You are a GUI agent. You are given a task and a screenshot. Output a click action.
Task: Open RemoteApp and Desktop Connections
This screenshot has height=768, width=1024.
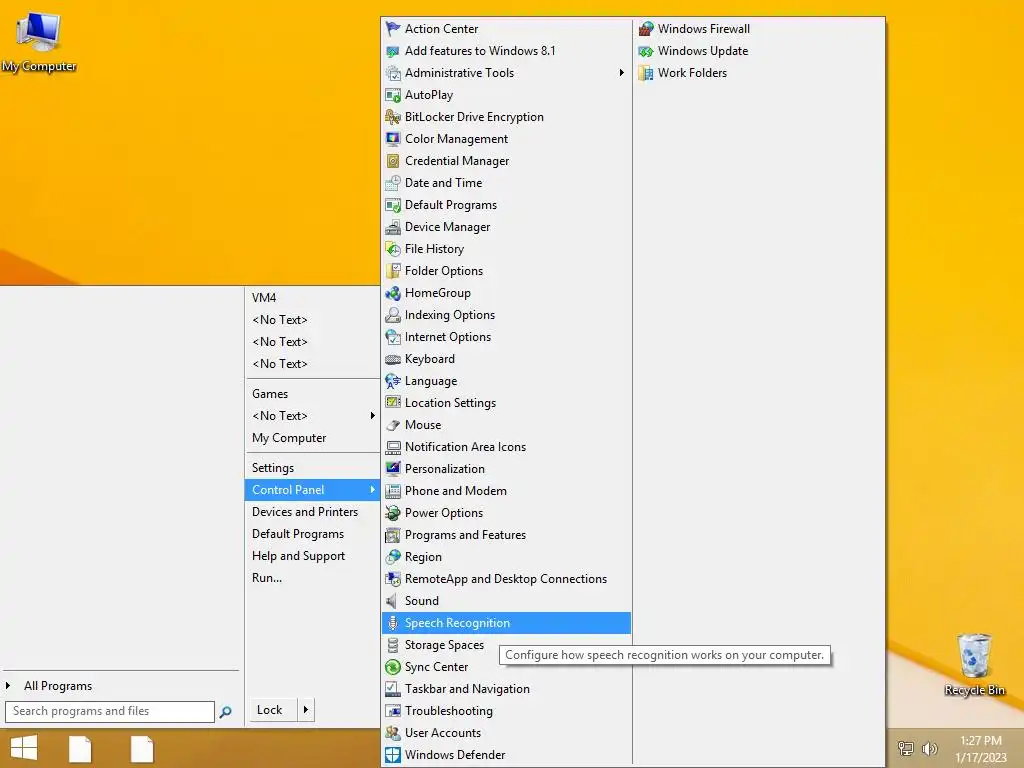click(506, 579)
